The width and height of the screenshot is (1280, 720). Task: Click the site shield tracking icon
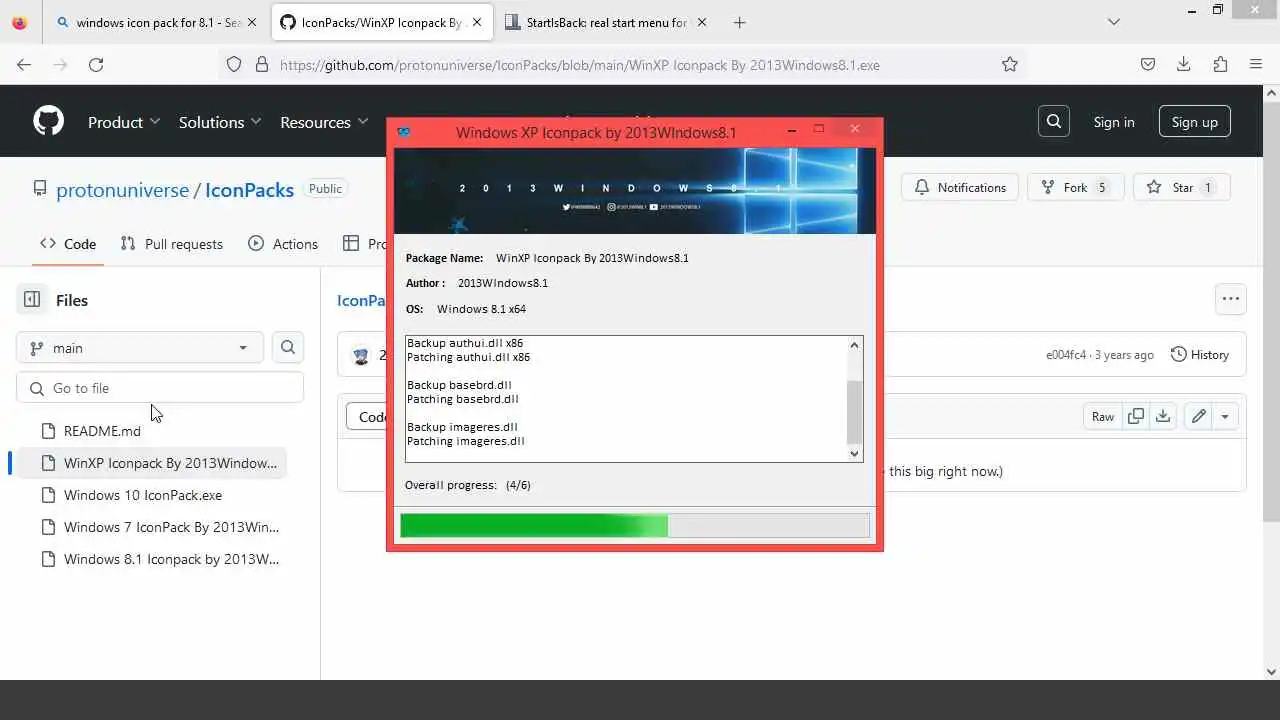234,64
